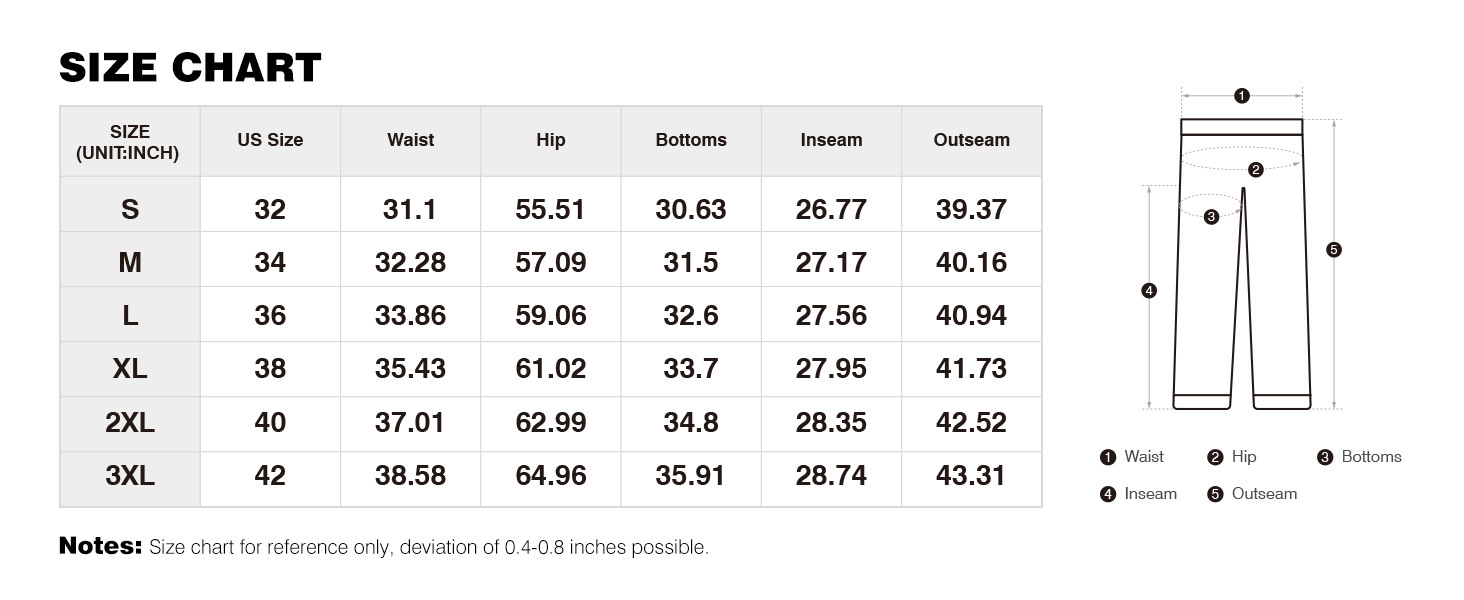Click the XL row label

pyautogui.click(x=130, y=369)
